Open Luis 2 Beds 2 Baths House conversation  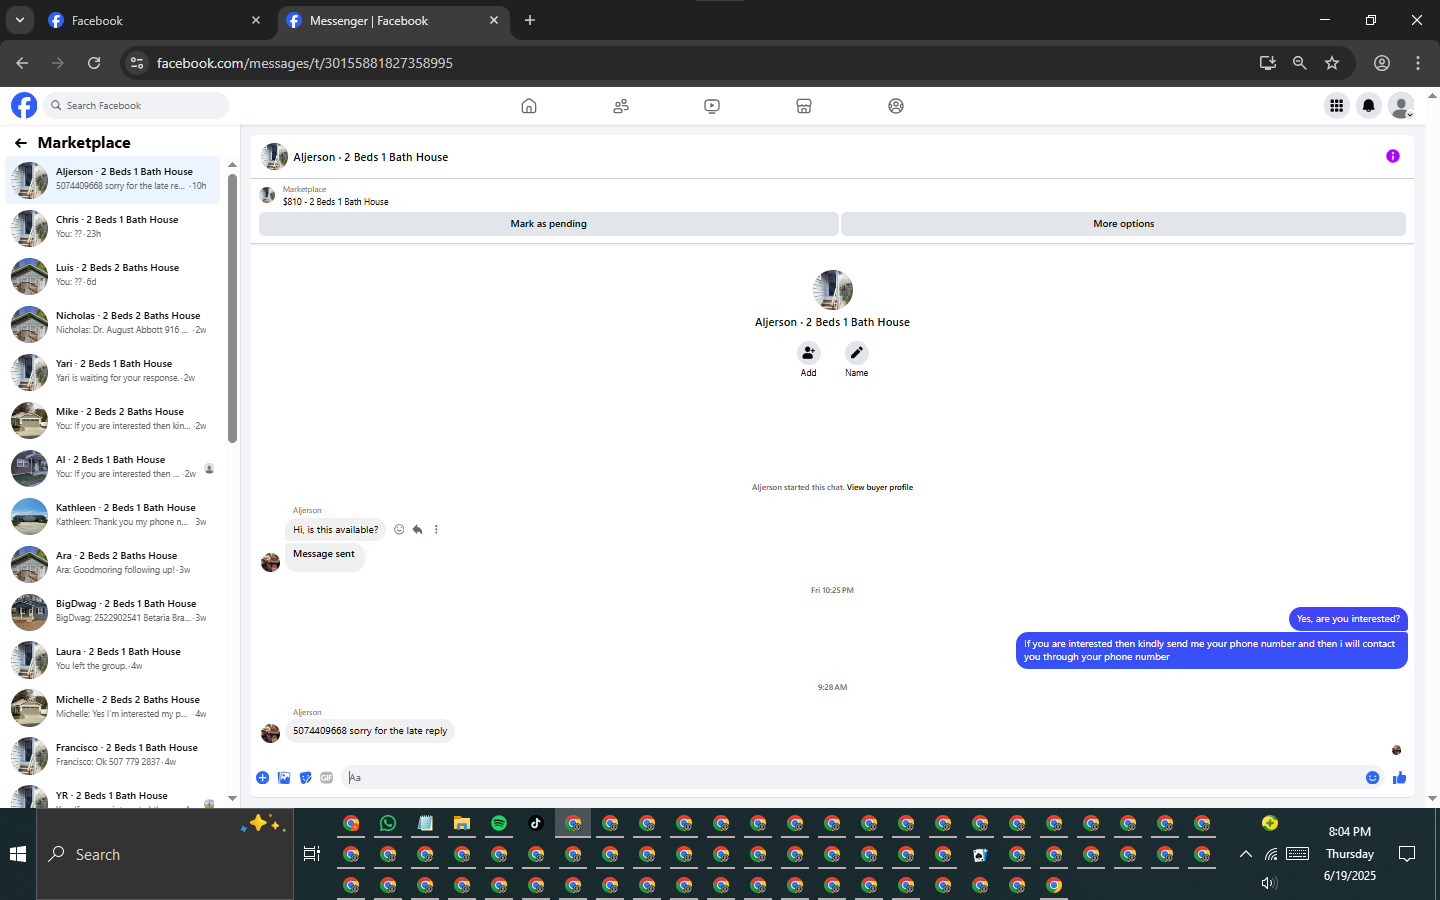[113, 275]
